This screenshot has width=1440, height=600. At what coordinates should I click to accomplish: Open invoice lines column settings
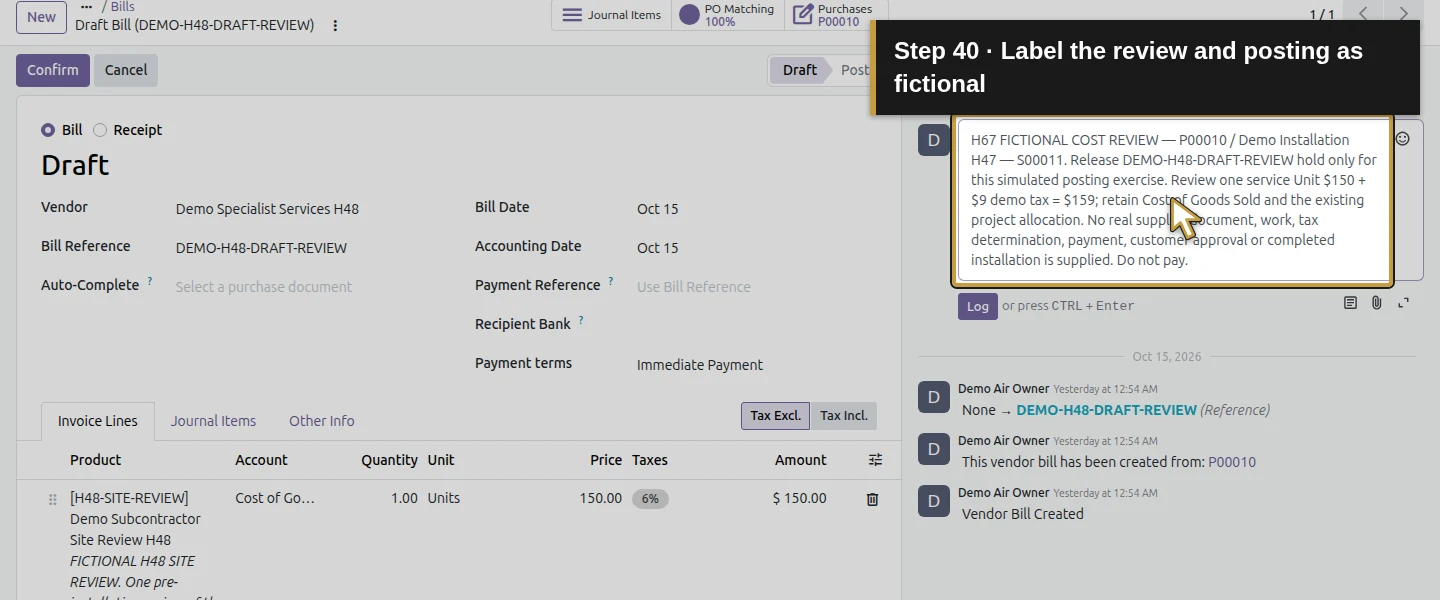click(x=875, y=460)
